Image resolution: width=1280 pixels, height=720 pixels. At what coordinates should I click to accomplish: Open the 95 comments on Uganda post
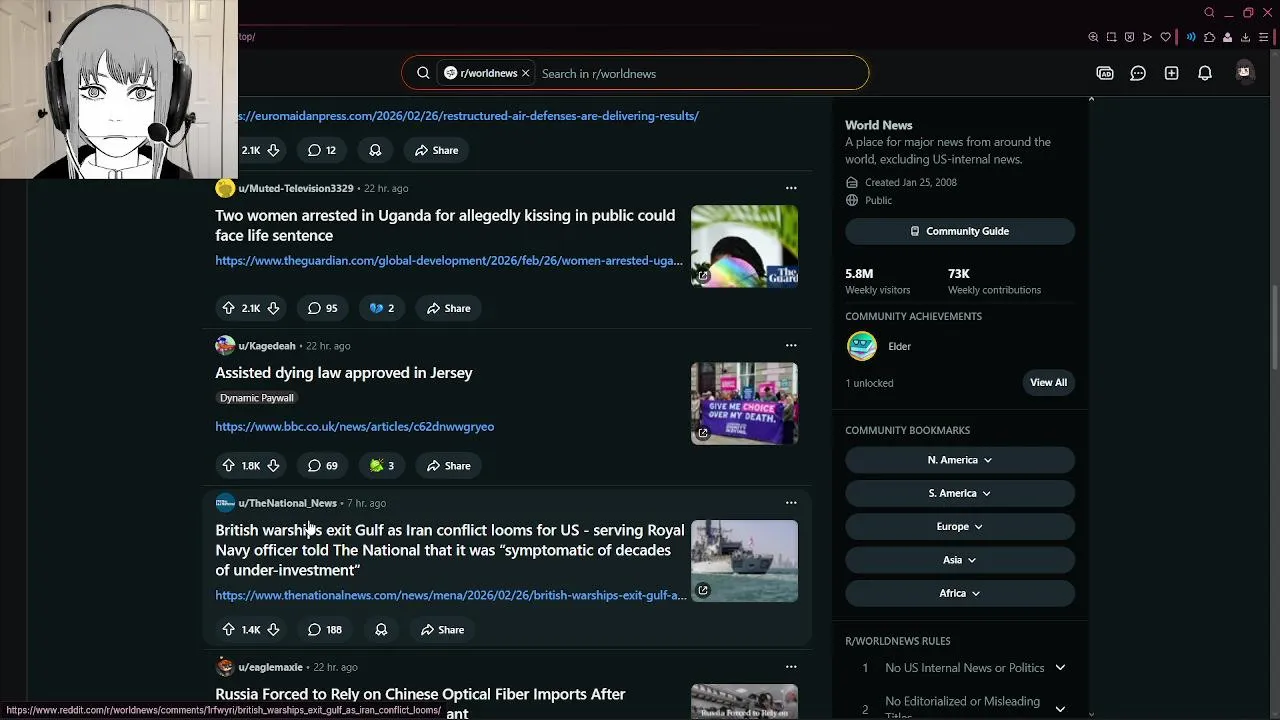coord(323,308)
